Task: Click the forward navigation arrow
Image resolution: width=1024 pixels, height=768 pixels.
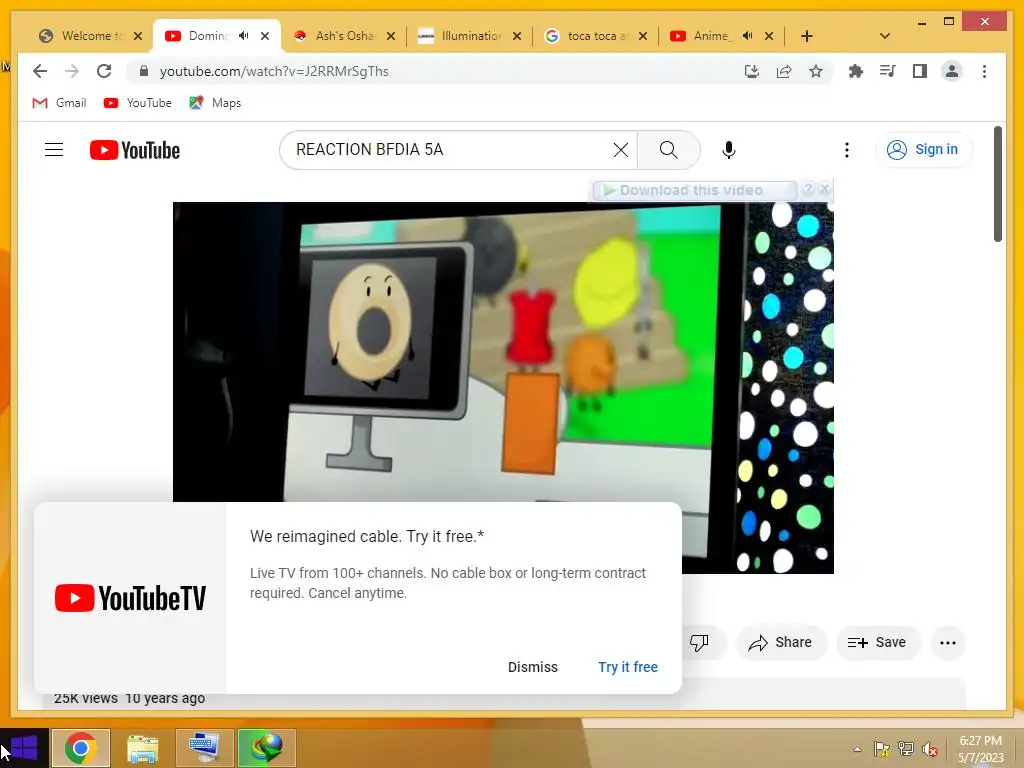Action: (x=72, y=71)
